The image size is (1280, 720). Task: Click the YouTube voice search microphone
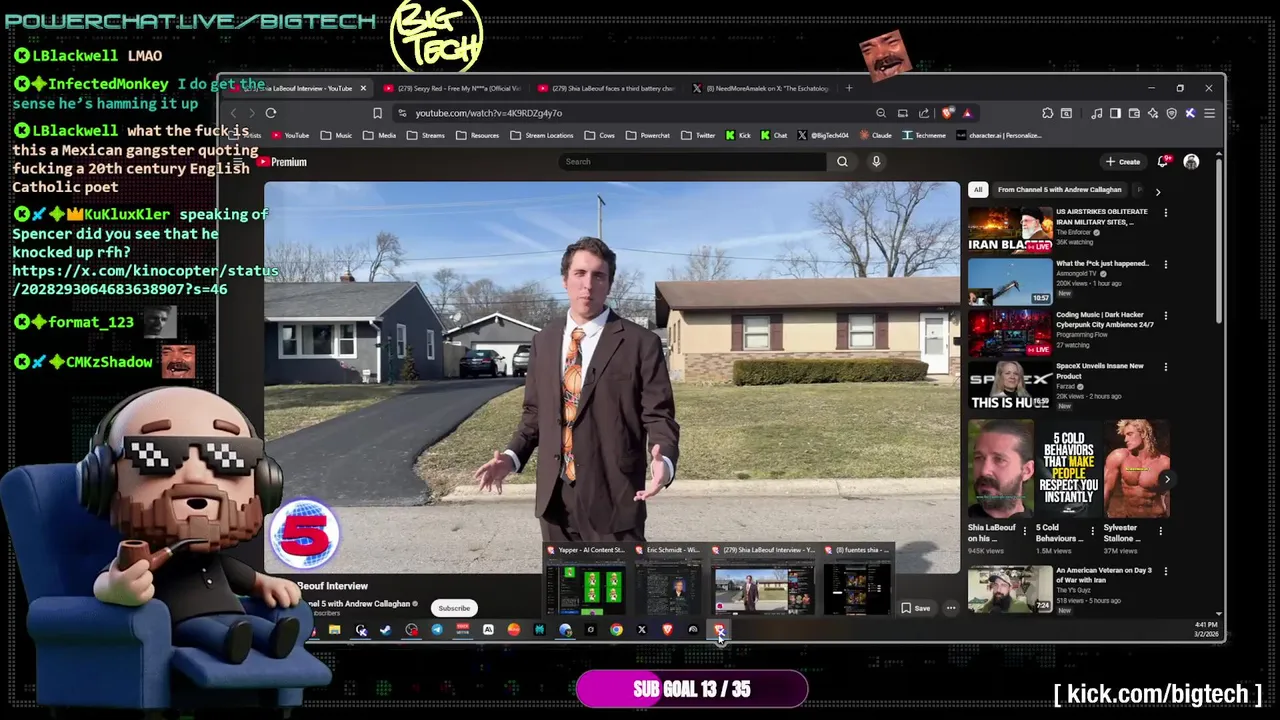click(876, 162)
